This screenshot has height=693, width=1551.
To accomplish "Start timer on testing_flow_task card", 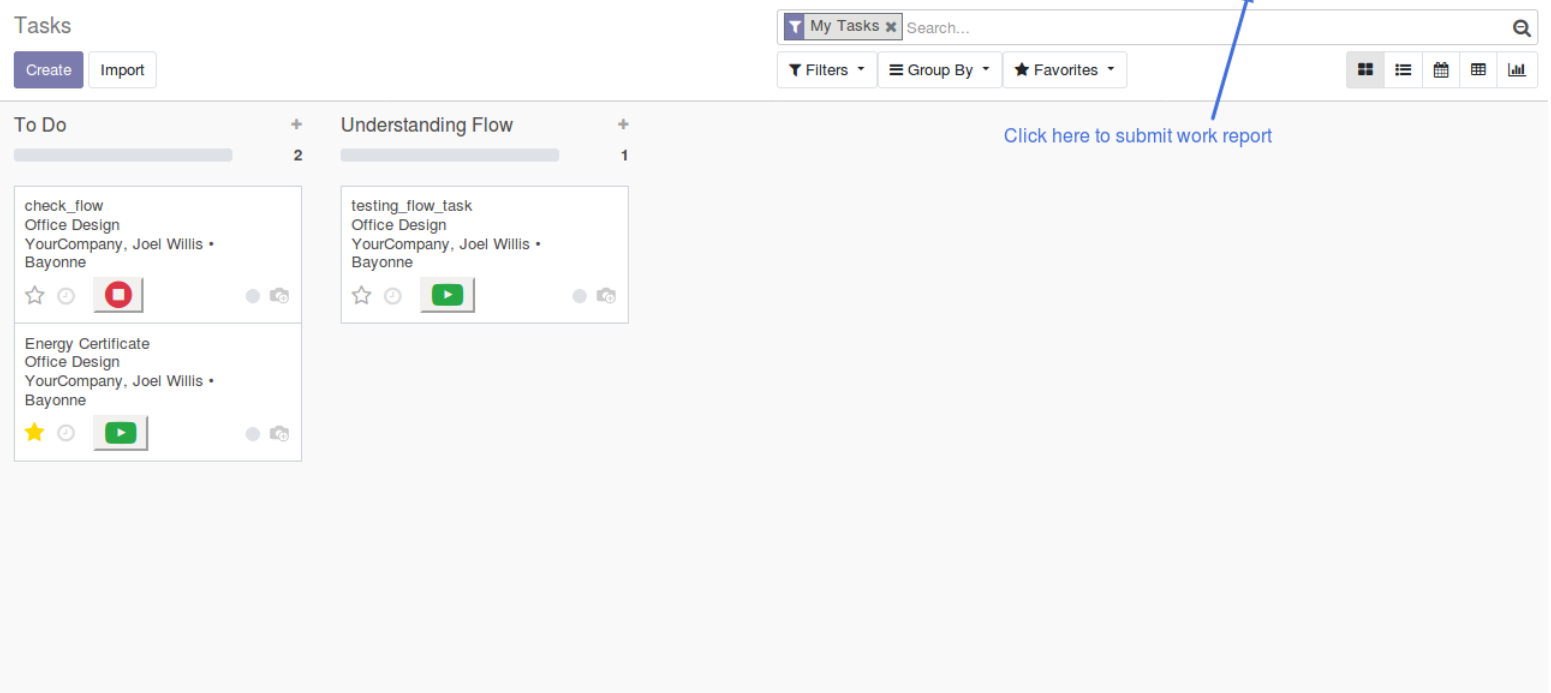I will pyautogui.click(x=447, y=295).
